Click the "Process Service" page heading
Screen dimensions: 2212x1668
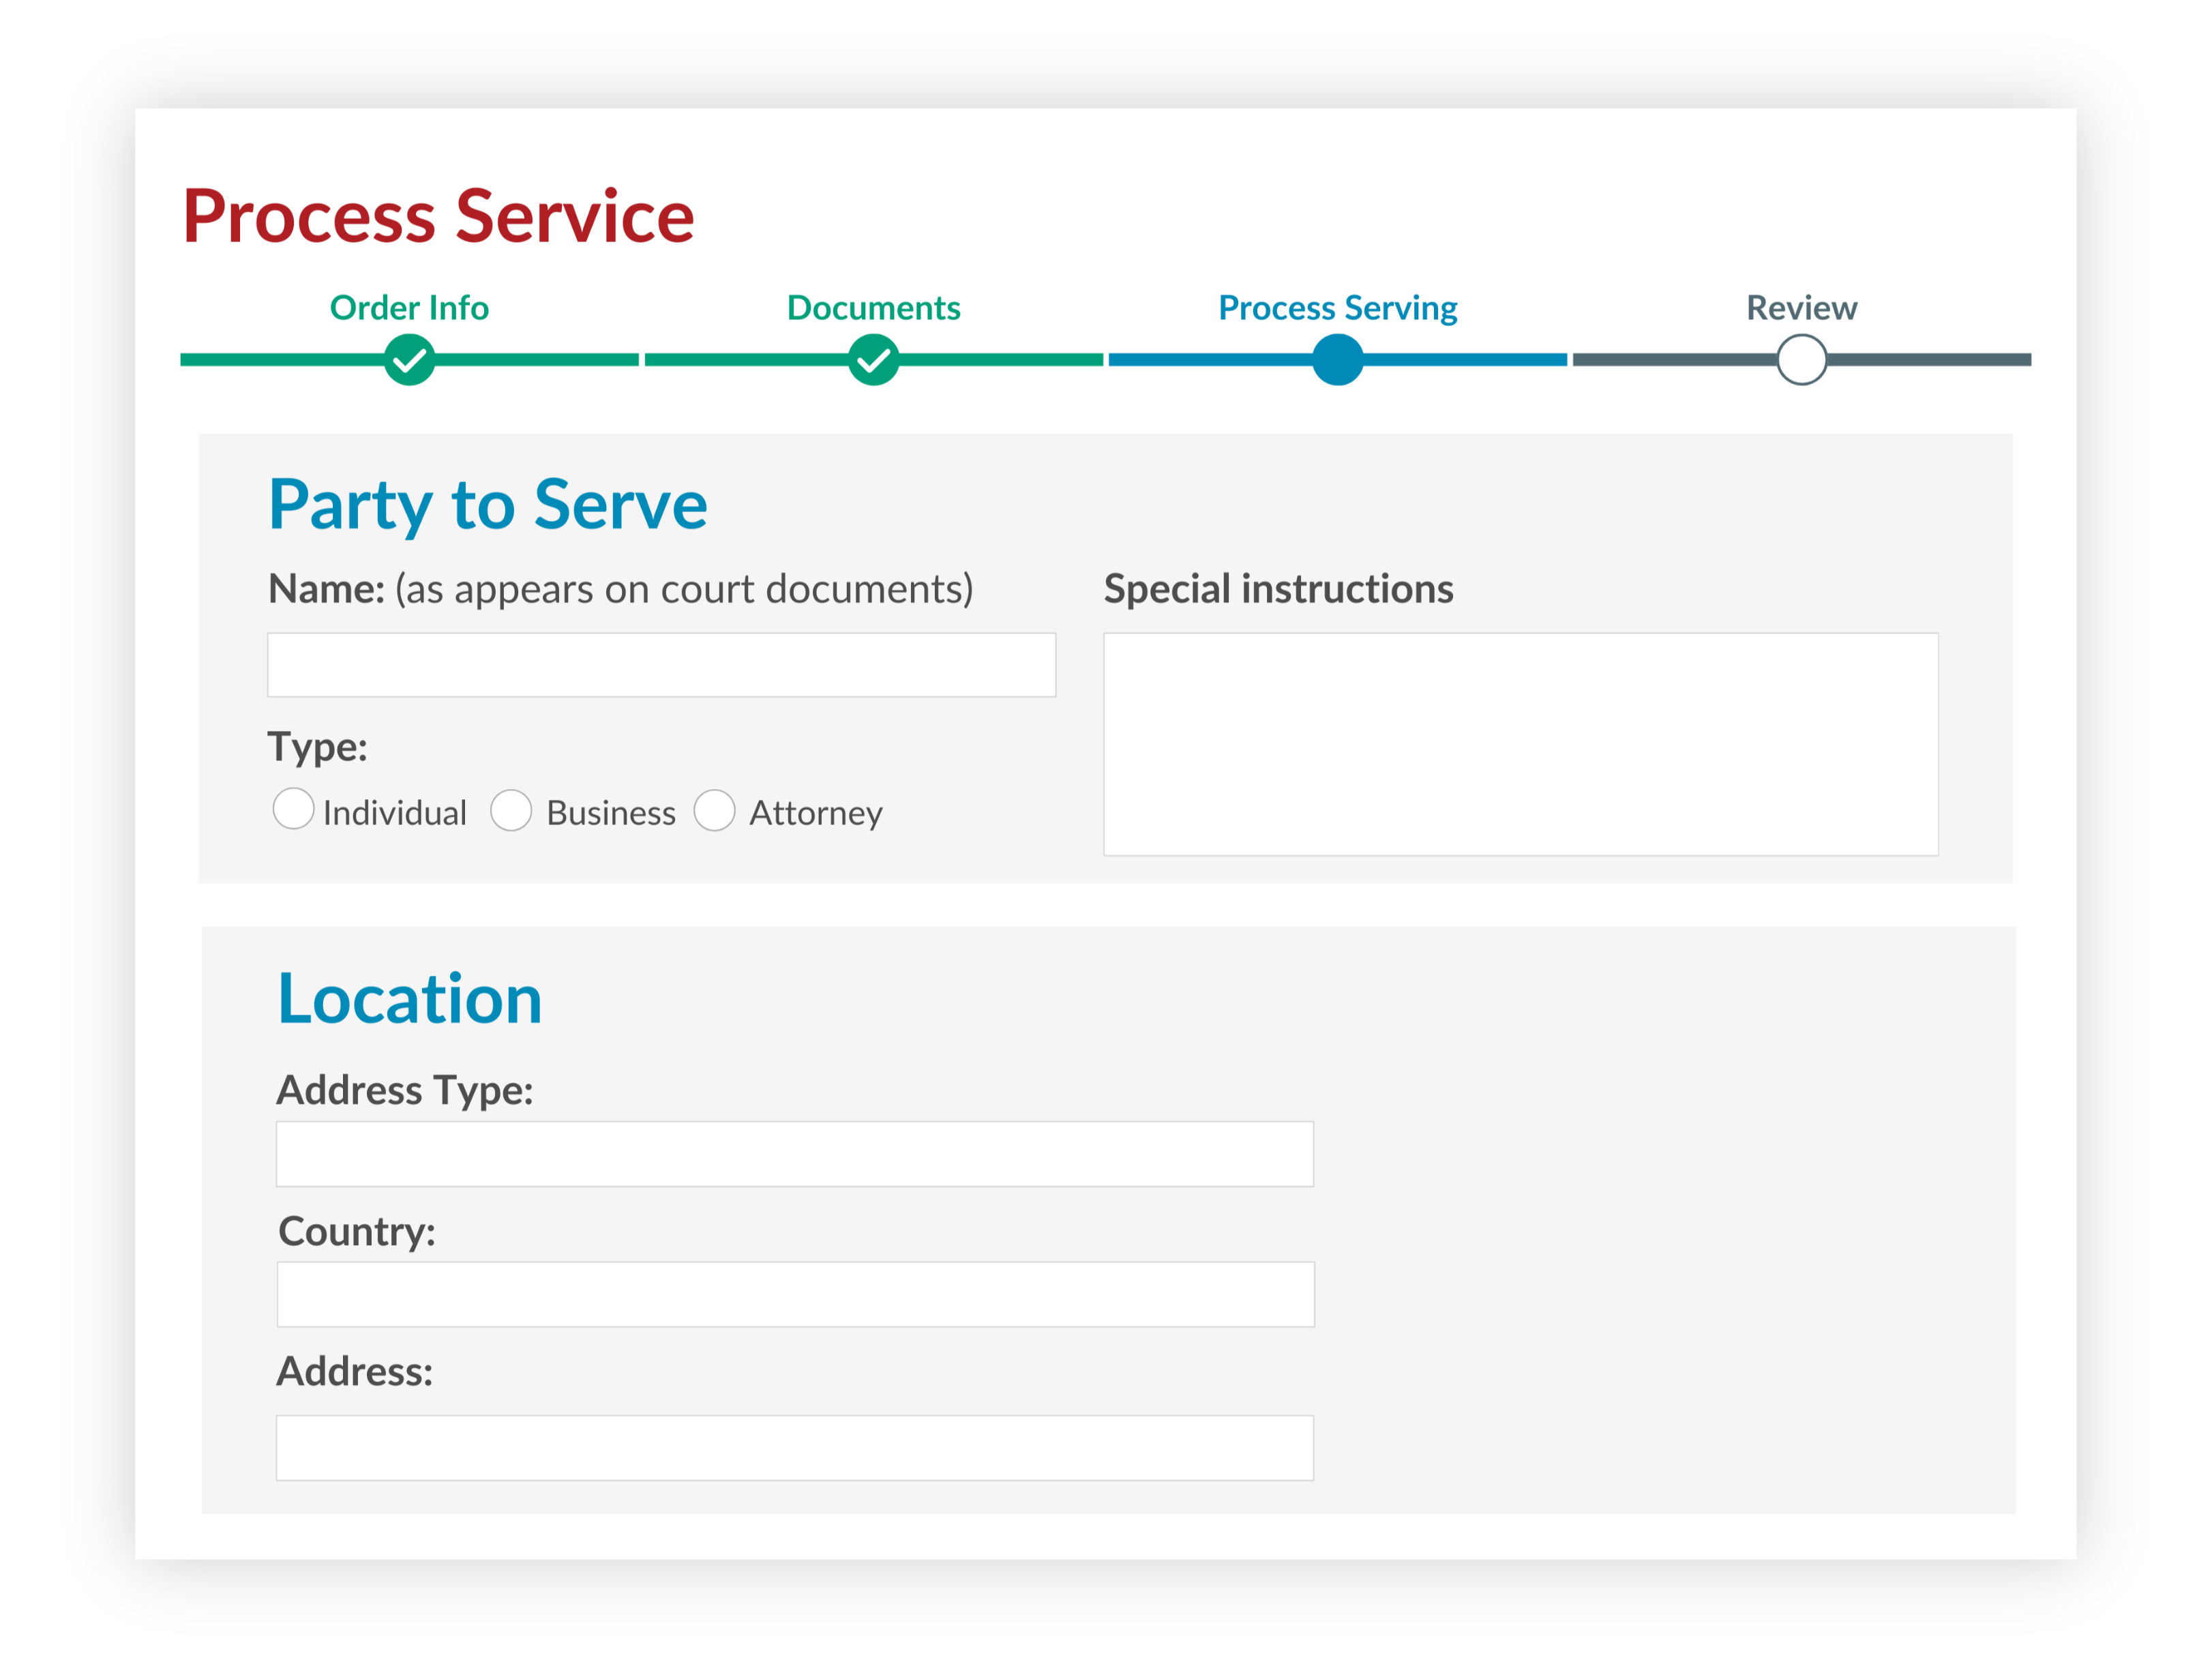pos(438,216)
